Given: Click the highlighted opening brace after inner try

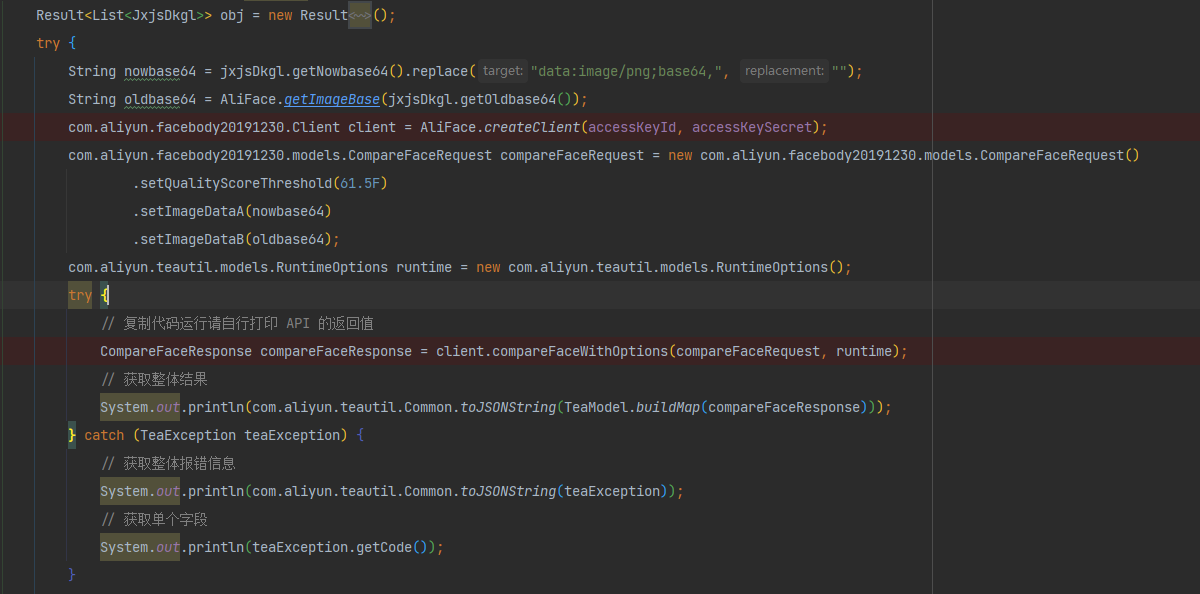Looking at the screenshot, I should pyautogui.click(x=105, y=295).
